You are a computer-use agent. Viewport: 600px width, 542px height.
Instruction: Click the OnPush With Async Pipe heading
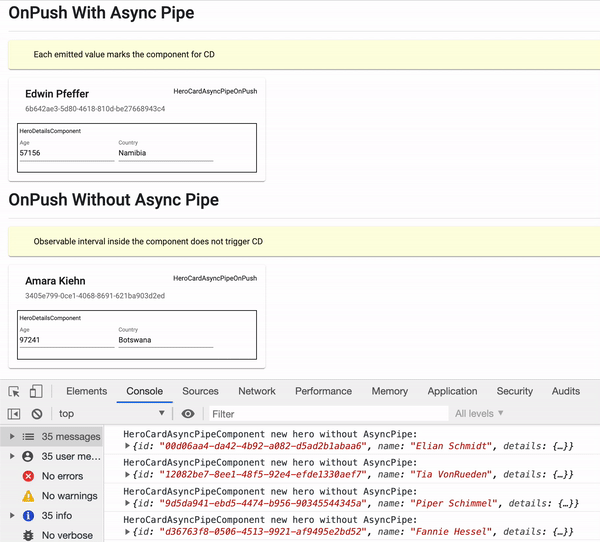(101, 13)
